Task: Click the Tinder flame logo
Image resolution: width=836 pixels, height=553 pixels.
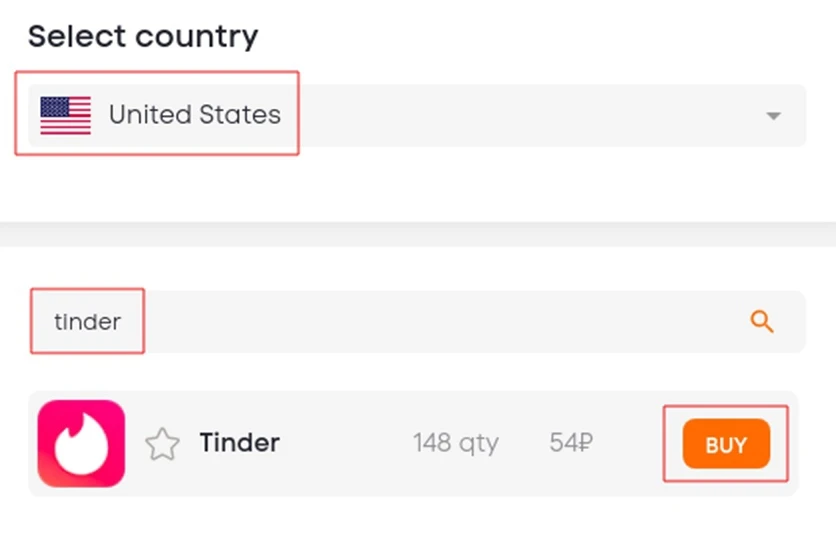Action: [x=81, y=443]
